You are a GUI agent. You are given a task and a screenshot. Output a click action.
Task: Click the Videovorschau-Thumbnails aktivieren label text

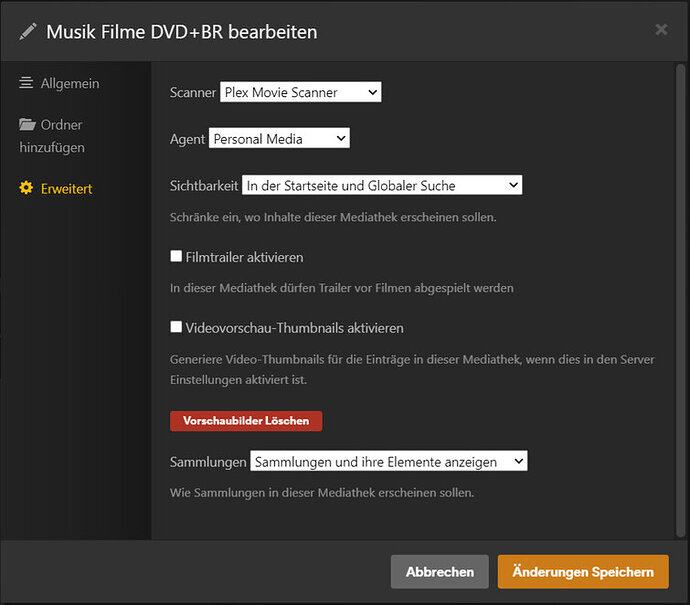click(294, 327)
